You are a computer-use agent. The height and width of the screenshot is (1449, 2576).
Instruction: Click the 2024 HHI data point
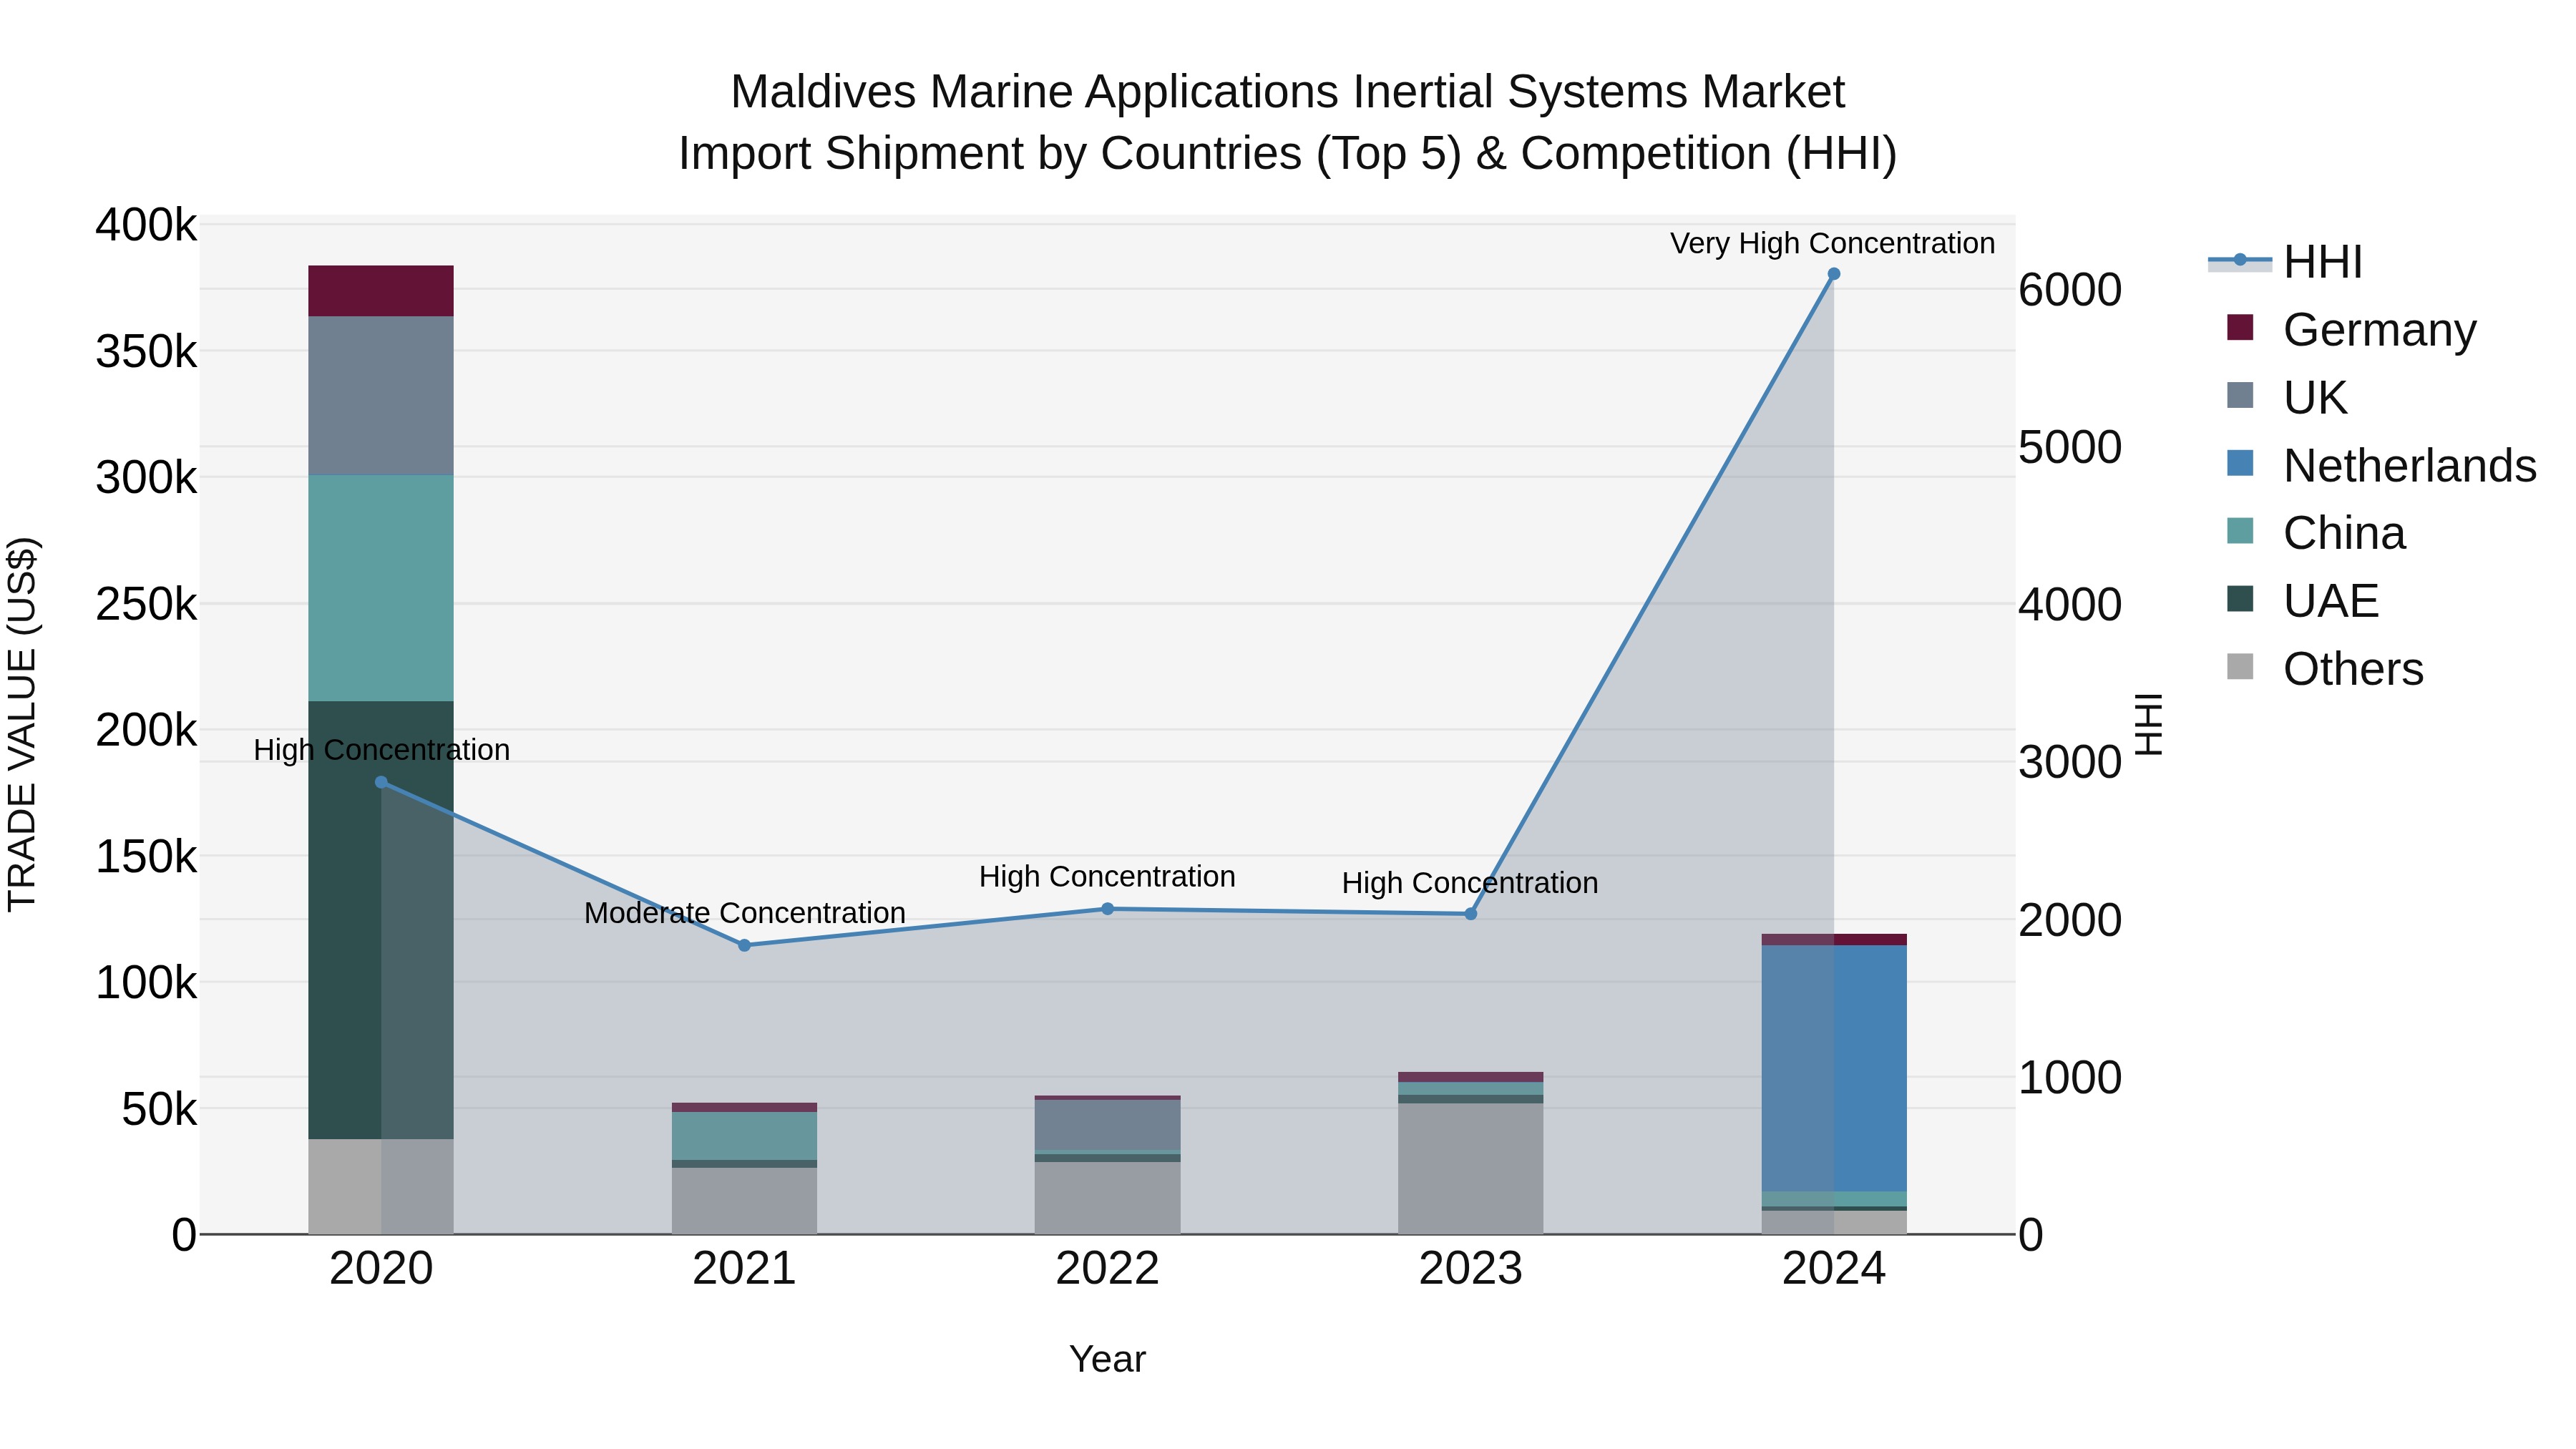point(1833,274)
